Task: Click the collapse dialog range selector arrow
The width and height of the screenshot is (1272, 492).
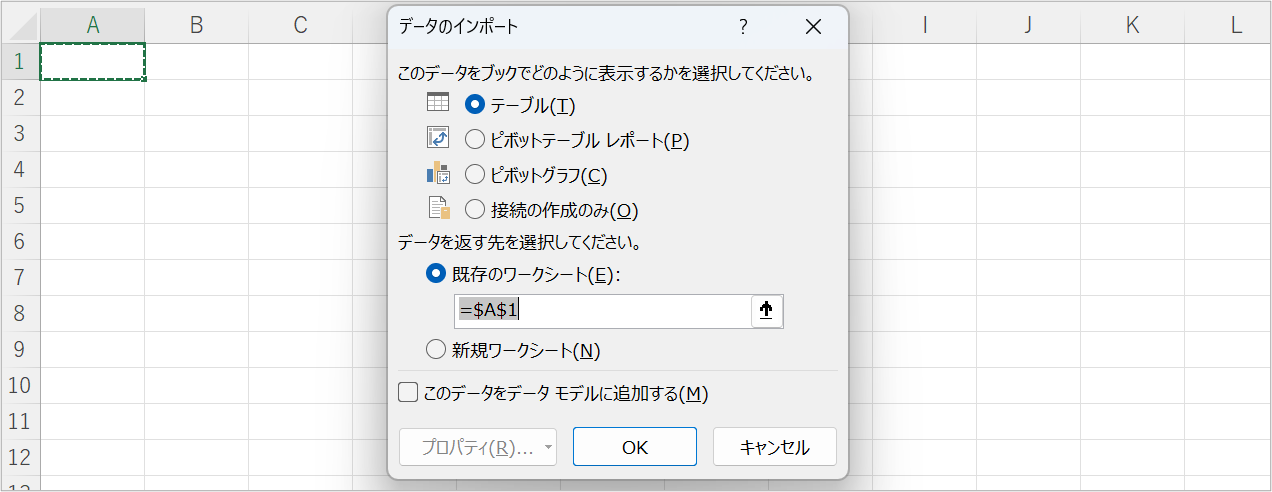Action: [x=766, y=311]
